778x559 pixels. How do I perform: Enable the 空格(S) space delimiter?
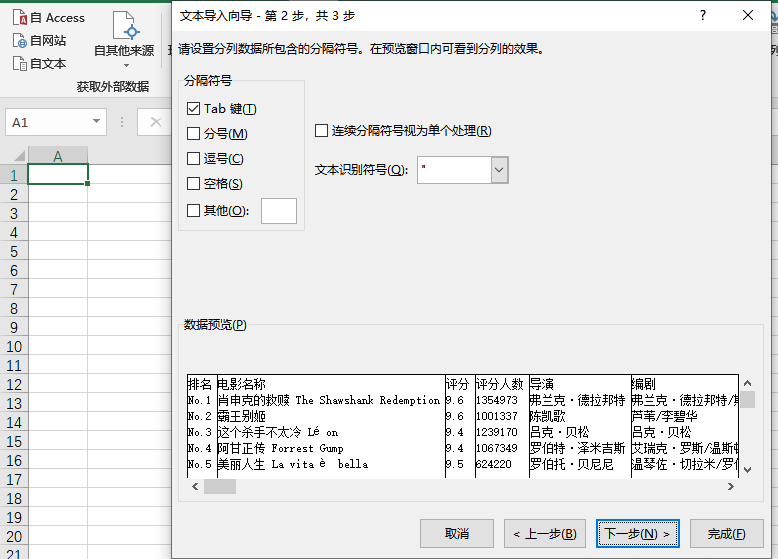(x=193, y=184)
